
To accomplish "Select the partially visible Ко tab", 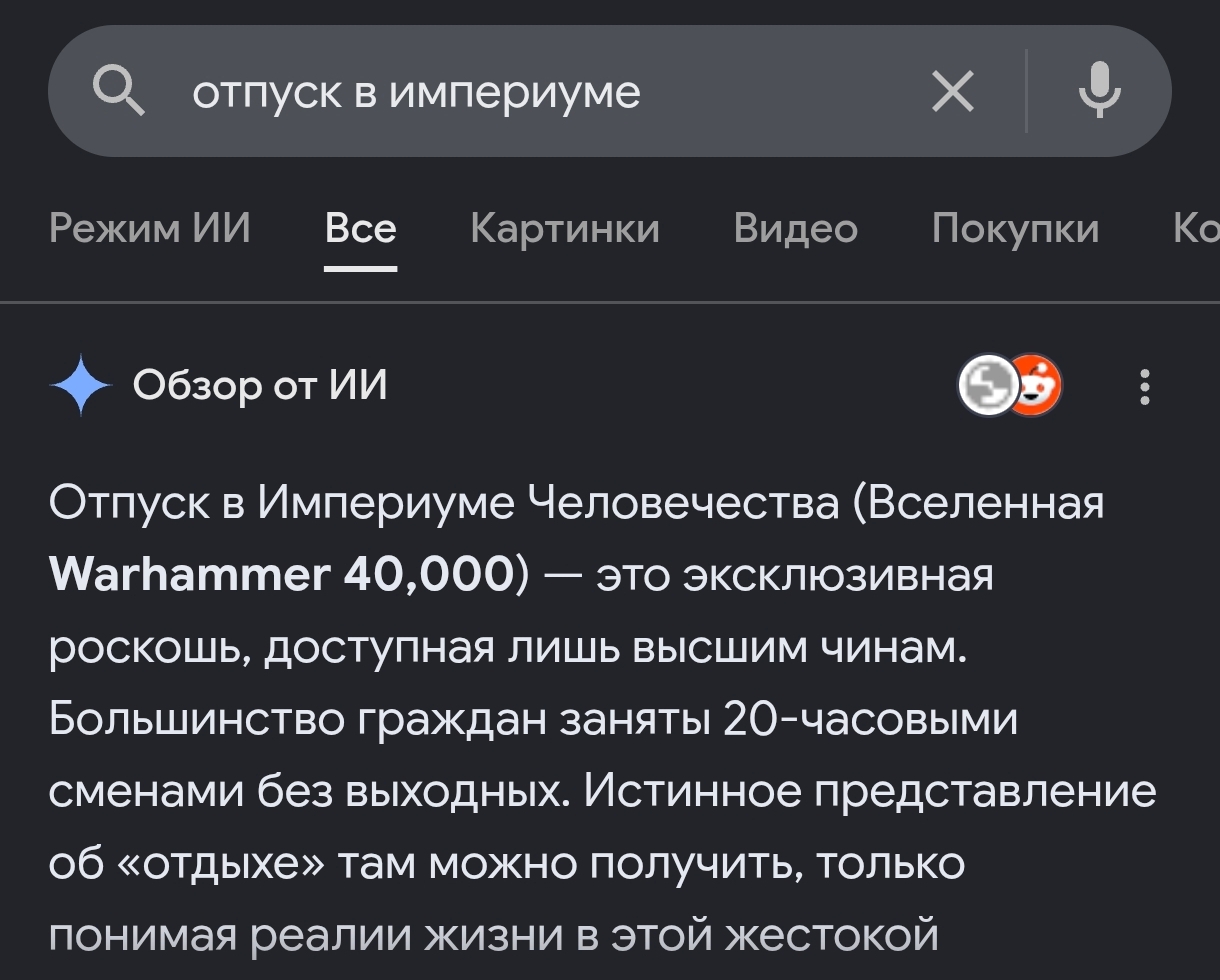I will (1196, 229).
